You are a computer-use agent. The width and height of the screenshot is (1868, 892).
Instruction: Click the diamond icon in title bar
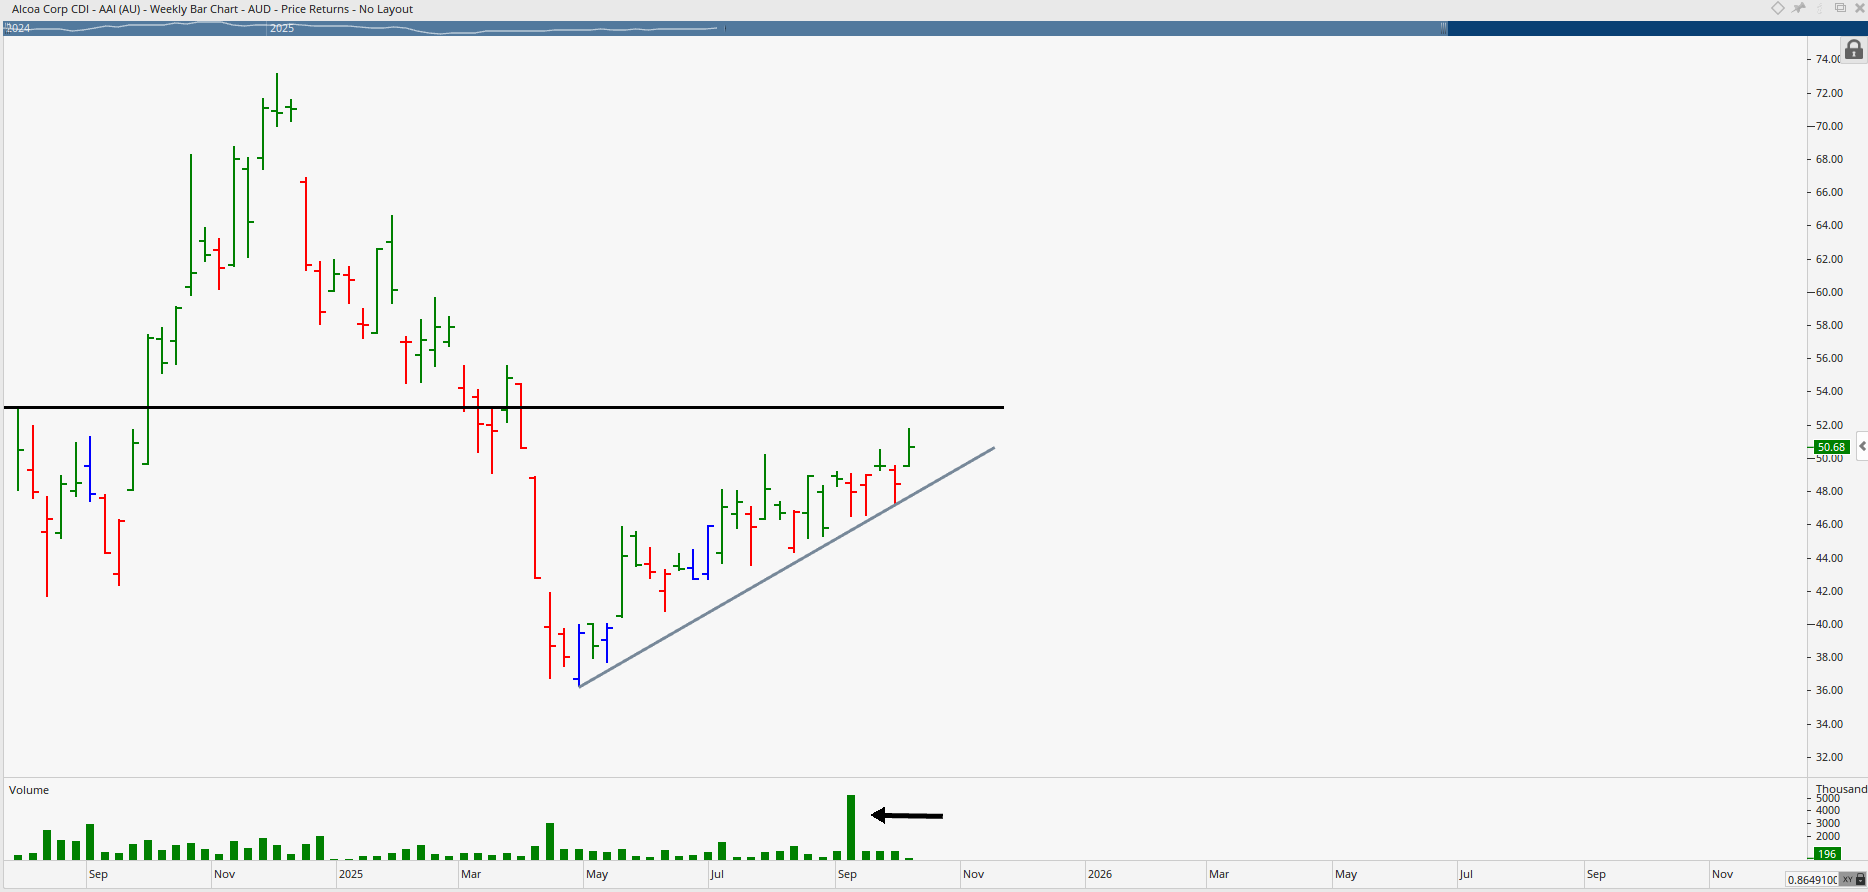(x=1778, y=8)
